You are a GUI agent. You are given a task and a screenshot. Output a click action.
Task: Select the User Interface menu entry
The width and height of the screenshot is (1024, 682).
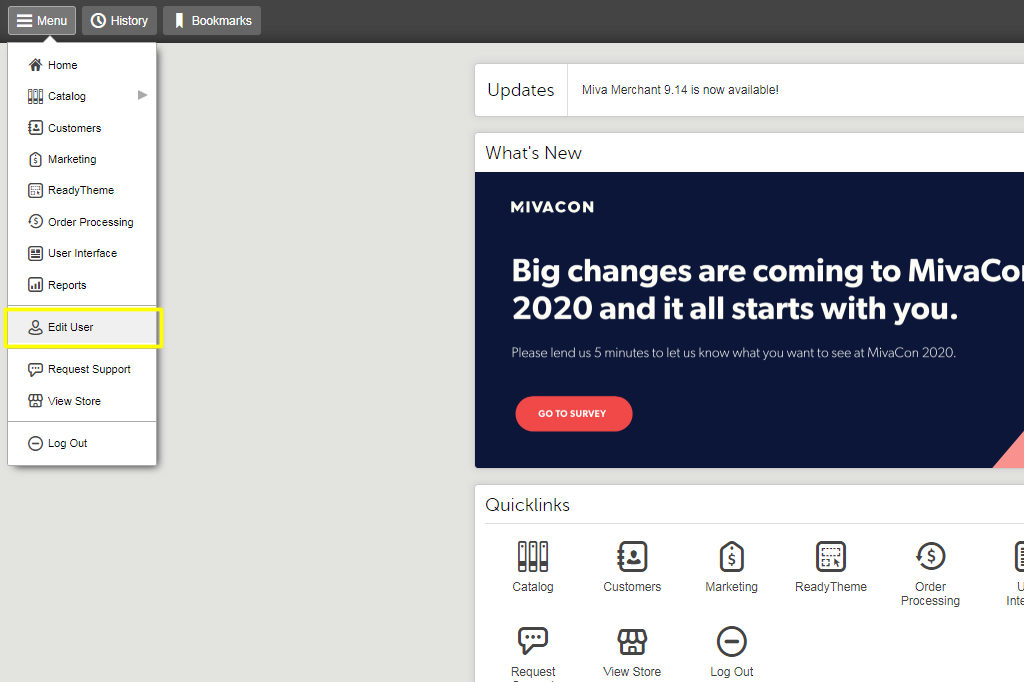[x=82, y=253]
